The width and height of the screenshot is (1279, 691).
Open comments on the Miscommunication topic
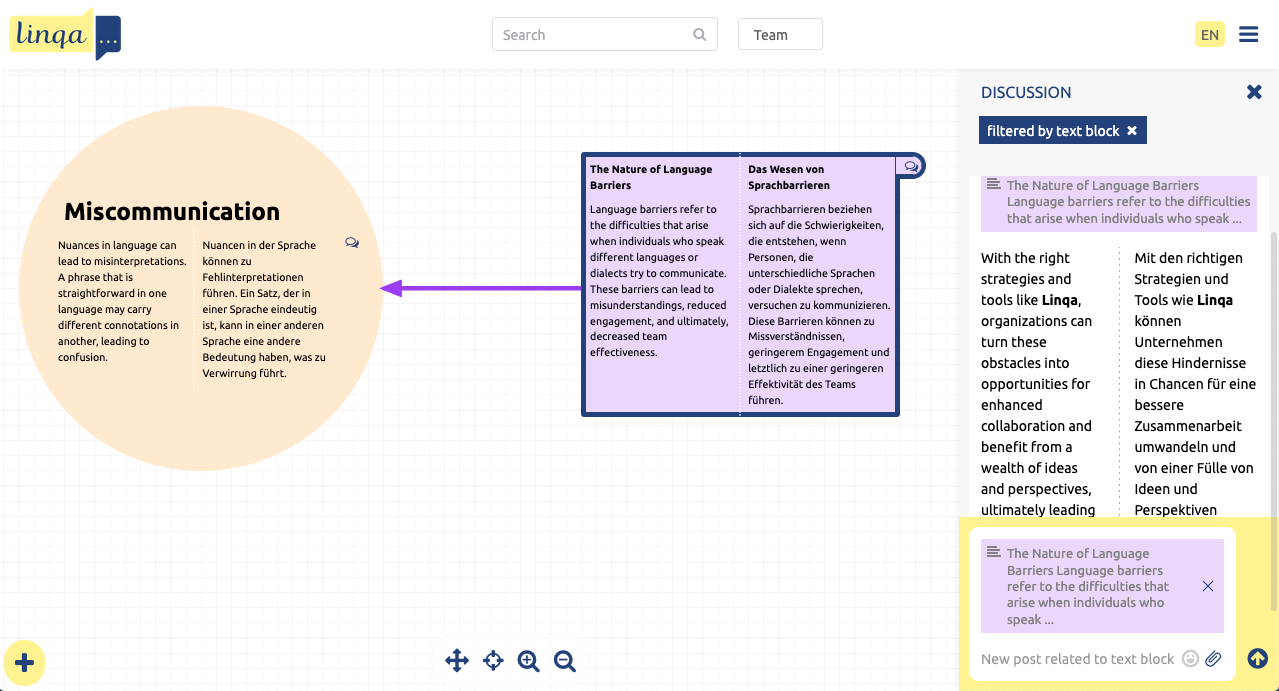(352, 243)
